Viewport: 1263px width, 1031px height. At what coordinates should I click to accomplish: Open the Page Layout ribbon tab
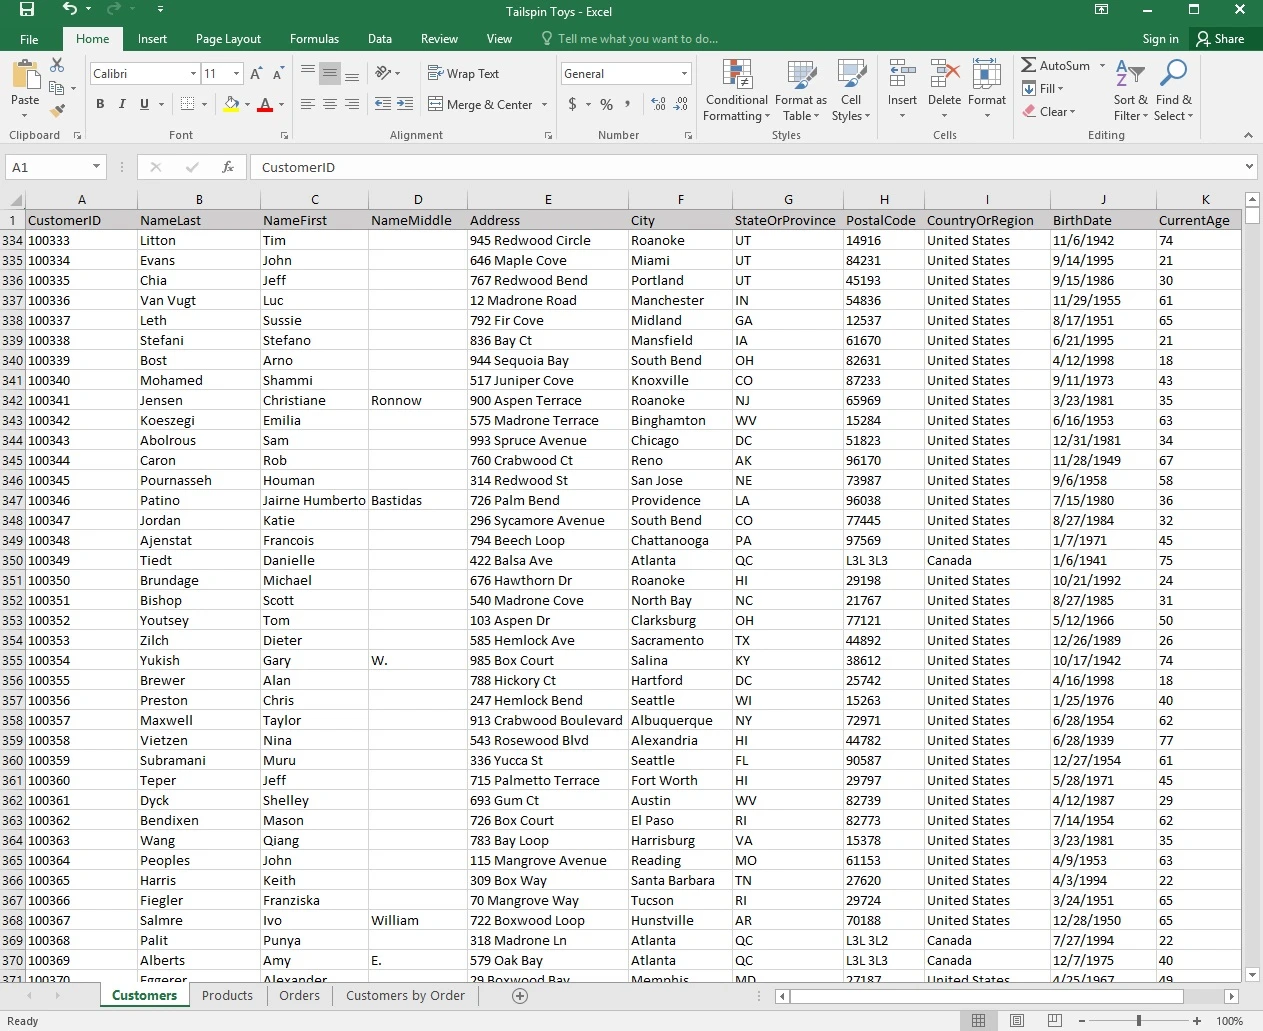[228, 39]
